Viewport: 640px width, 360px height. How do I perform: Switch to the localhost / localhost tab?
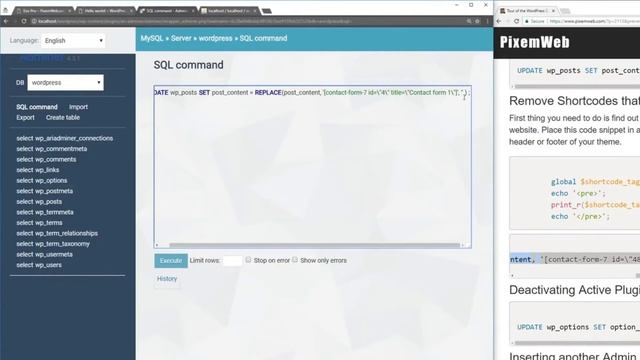[229, 11]
